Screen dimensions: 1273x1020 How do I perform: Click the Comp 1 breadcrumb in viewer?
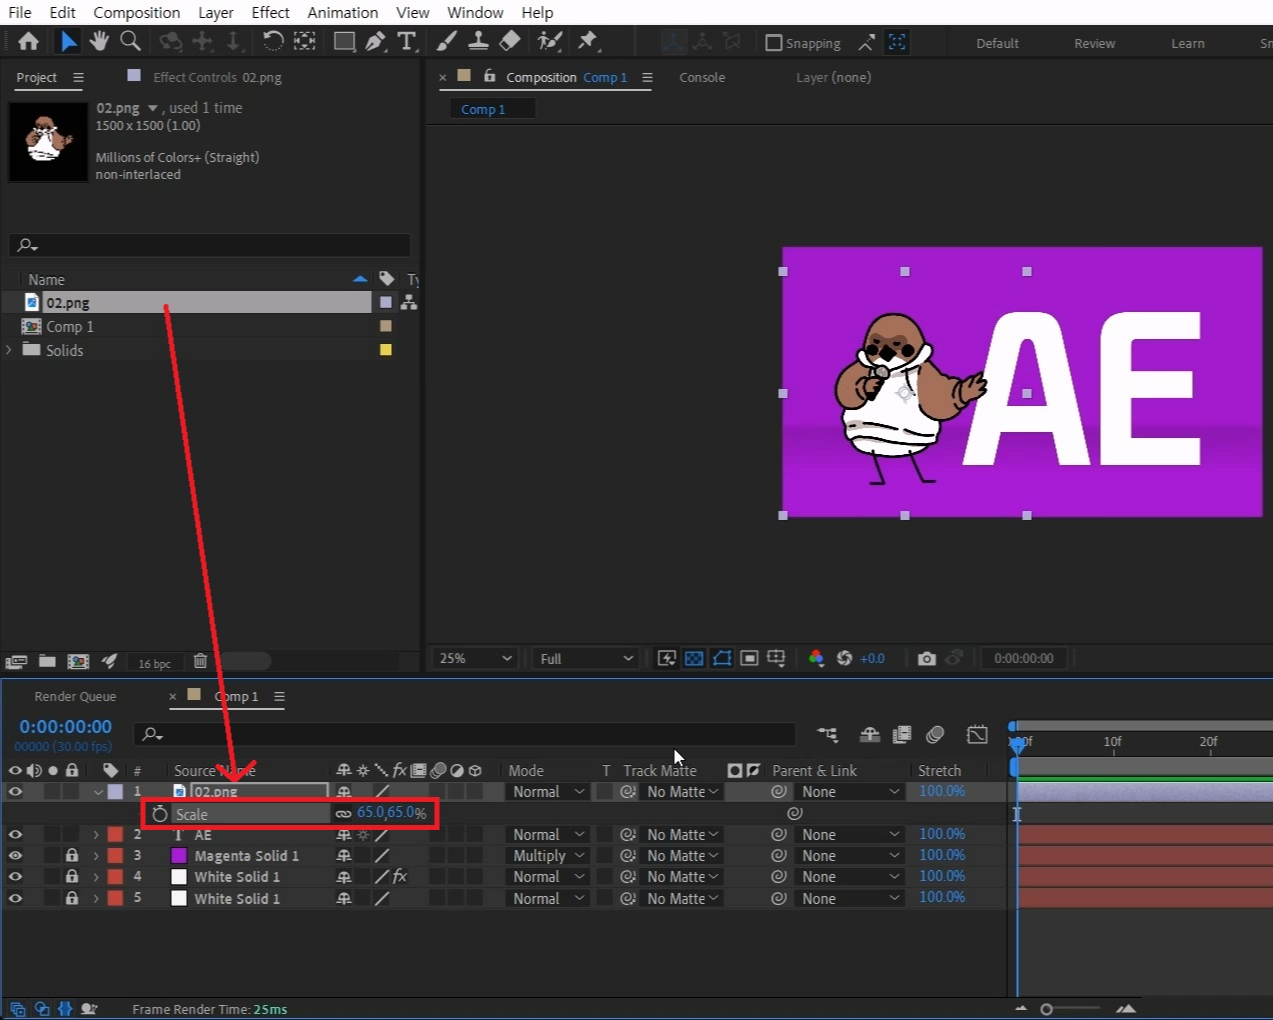pos(483,109)
